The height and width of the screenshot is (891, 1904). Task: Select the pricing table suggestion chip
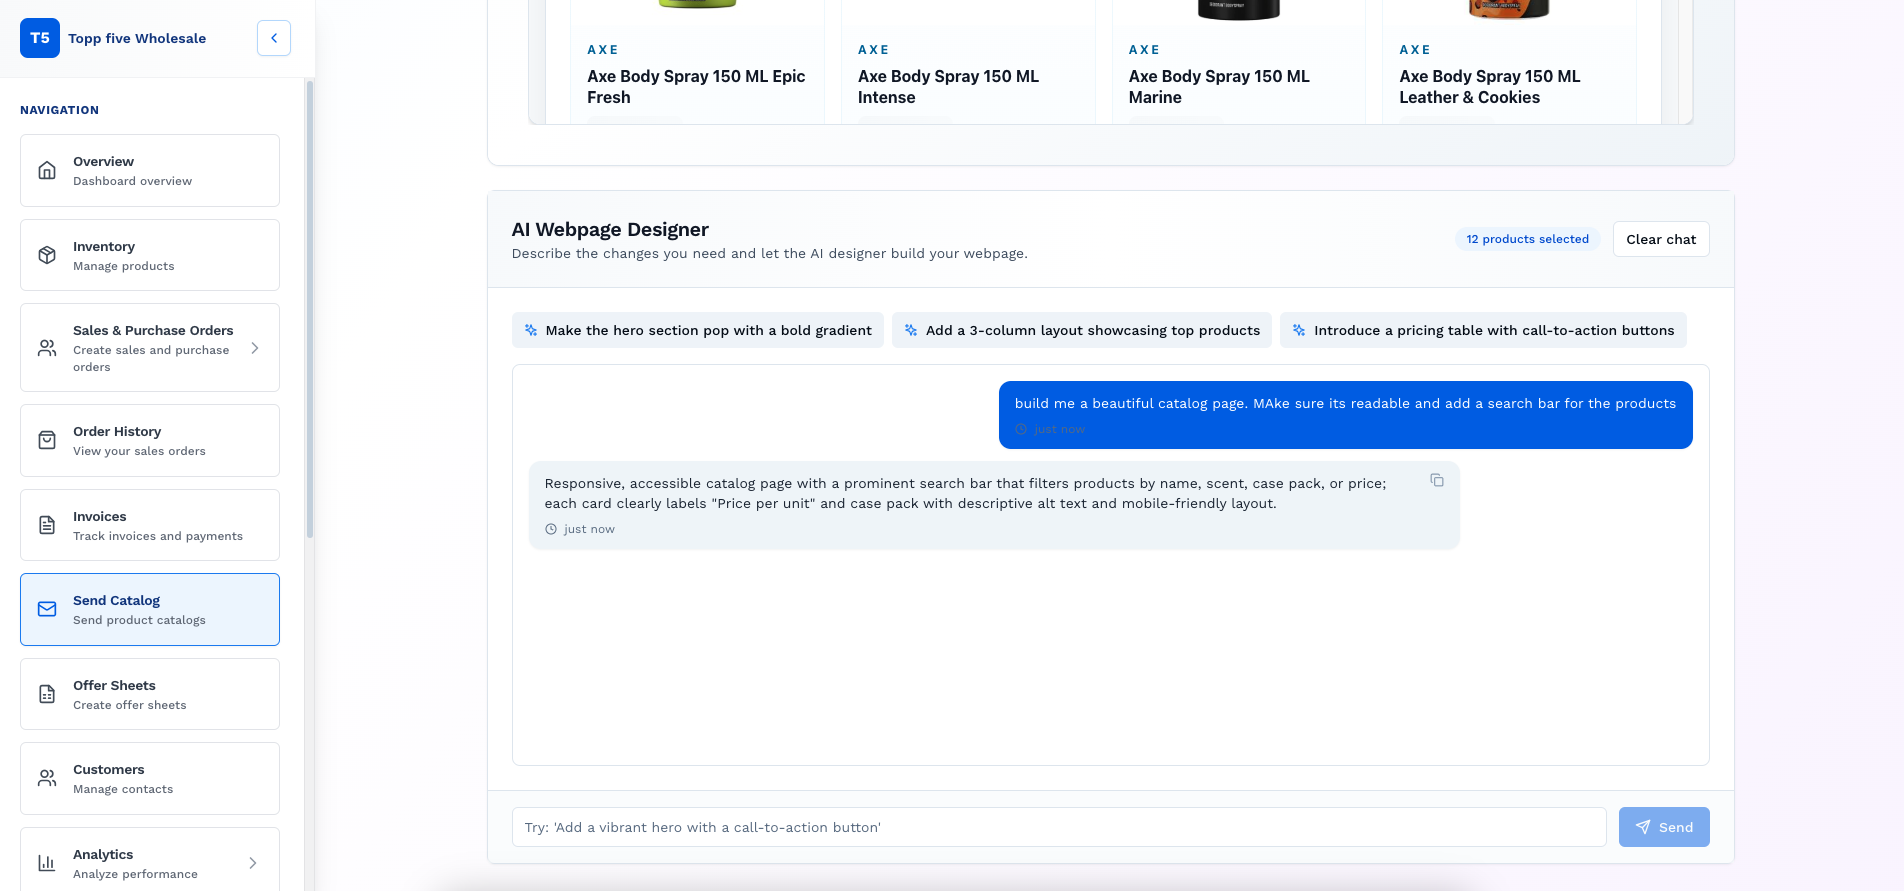[x=1483, y=330]
